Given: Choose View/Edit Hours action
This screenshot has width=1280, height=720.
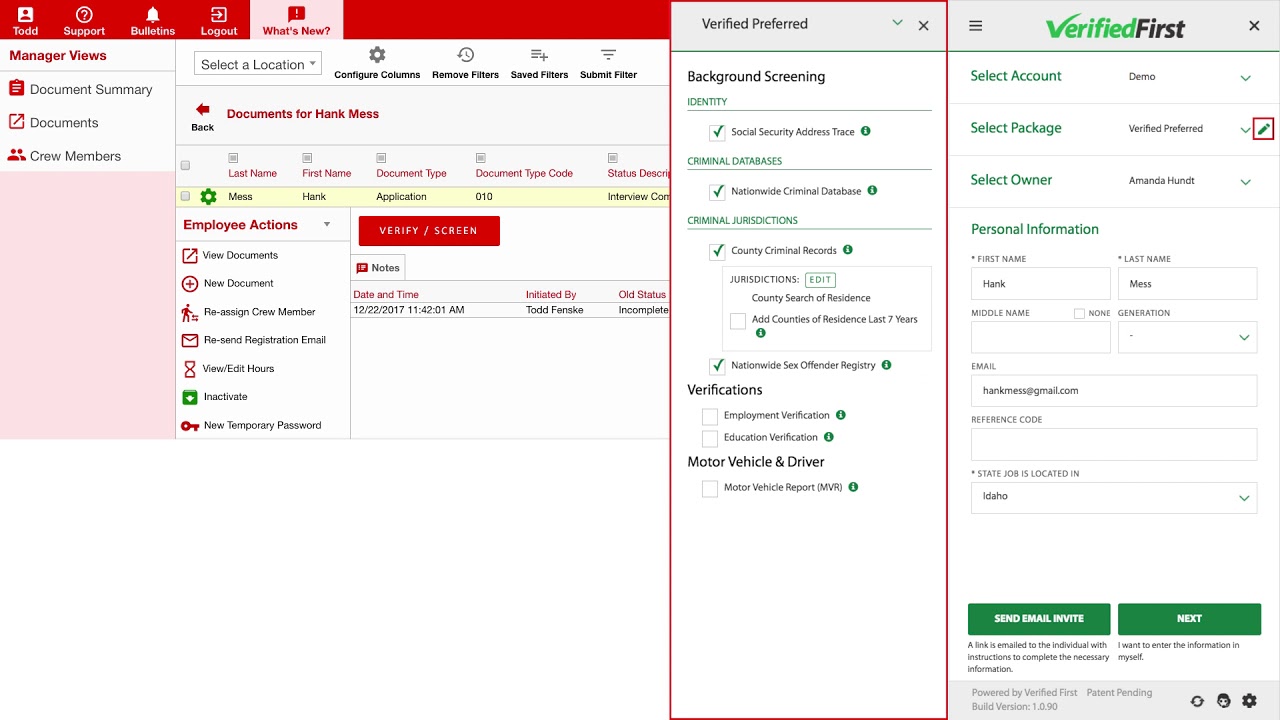Looking at the screenshot, I should pos(228,369).
